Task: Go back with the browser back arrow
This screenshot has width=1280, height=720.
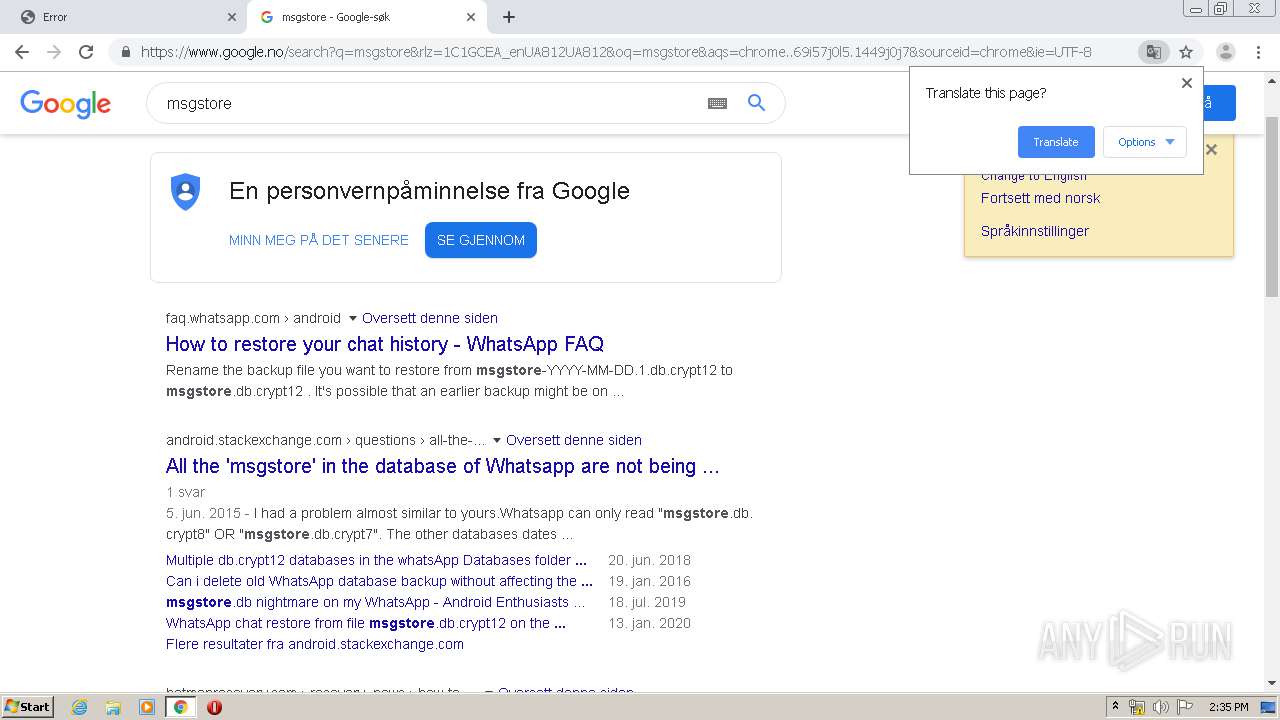Action: [22, 52]
